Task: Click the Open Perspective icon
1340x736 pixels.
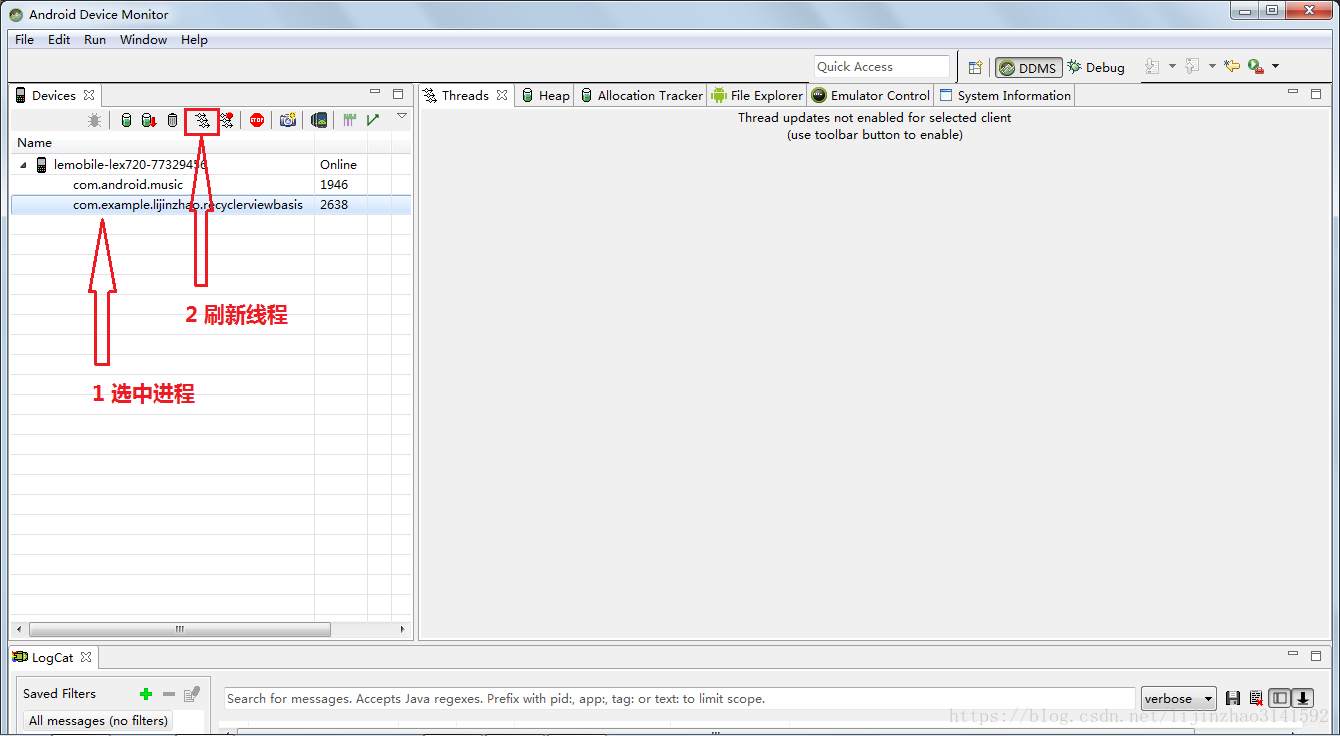Action: (975, 67)
